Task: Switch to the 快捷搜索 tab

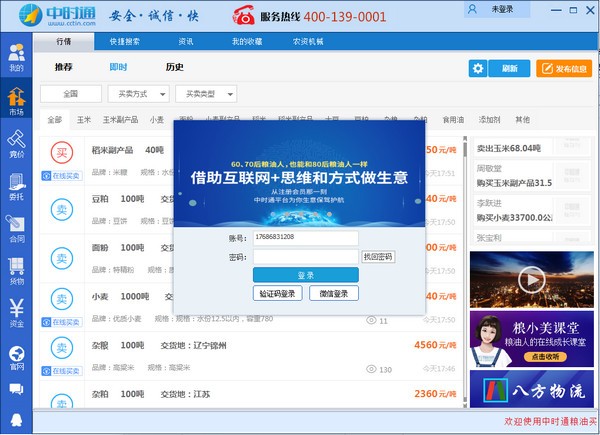Action: (126, 42)
